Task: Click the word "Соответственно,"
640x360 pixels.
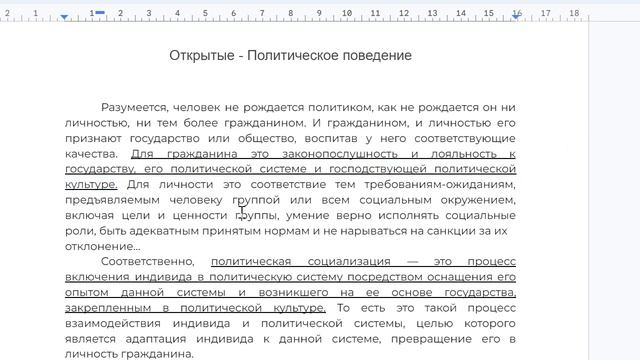Action: (x=148, y=262)
